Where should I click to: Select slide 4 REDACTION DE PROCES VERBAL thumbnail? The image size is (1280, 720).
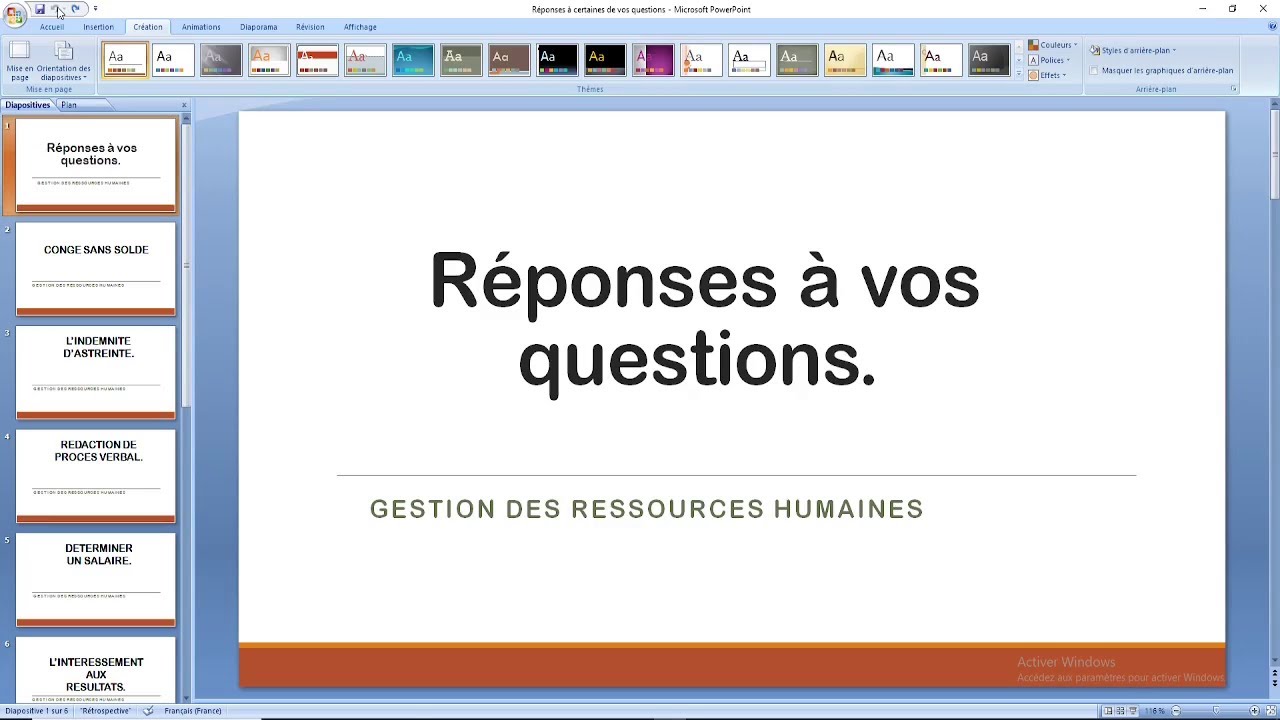(x=95, y=476)
